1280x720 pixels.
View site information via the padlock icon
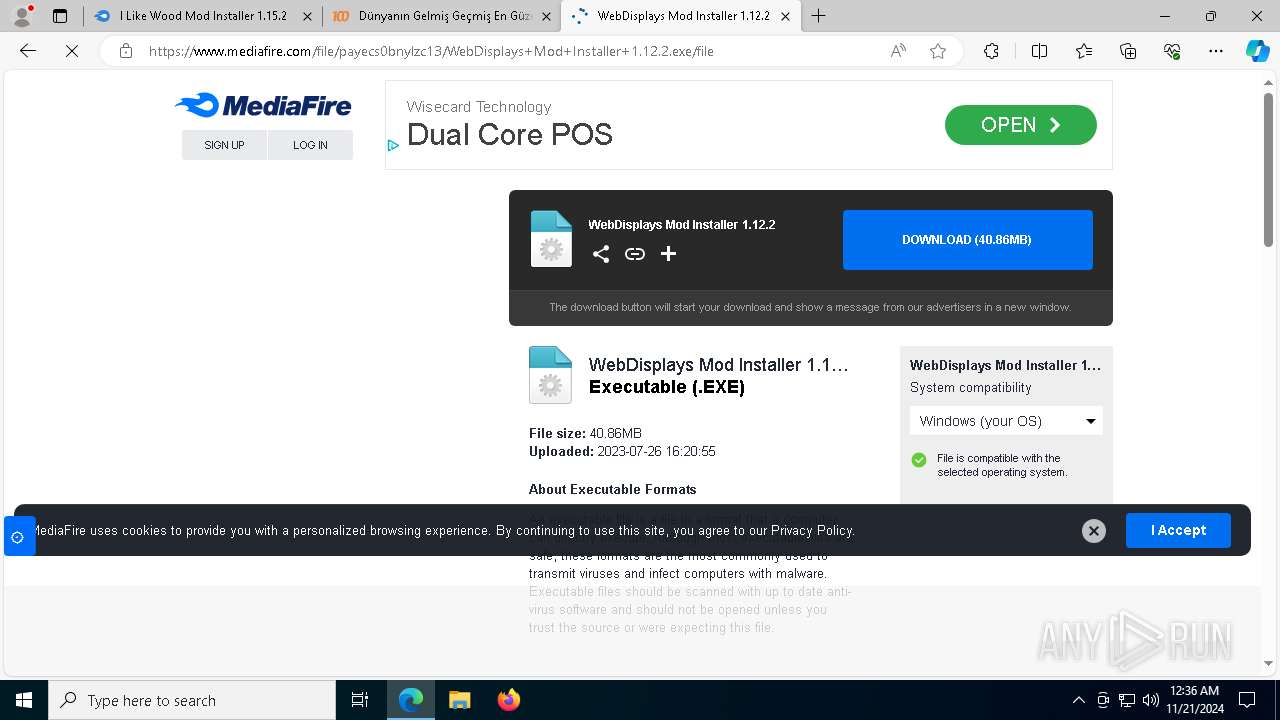click(126, 51)
